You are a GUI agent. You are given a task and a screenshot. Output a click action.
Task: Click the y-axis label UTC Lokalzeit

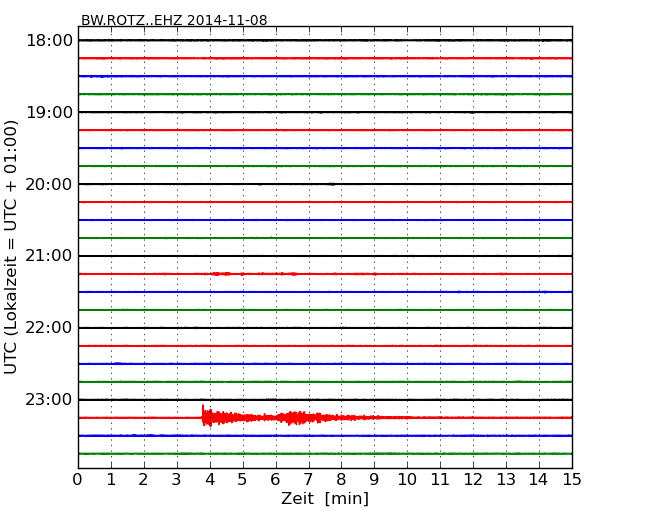pyautogui.click(x=11, y=247)
